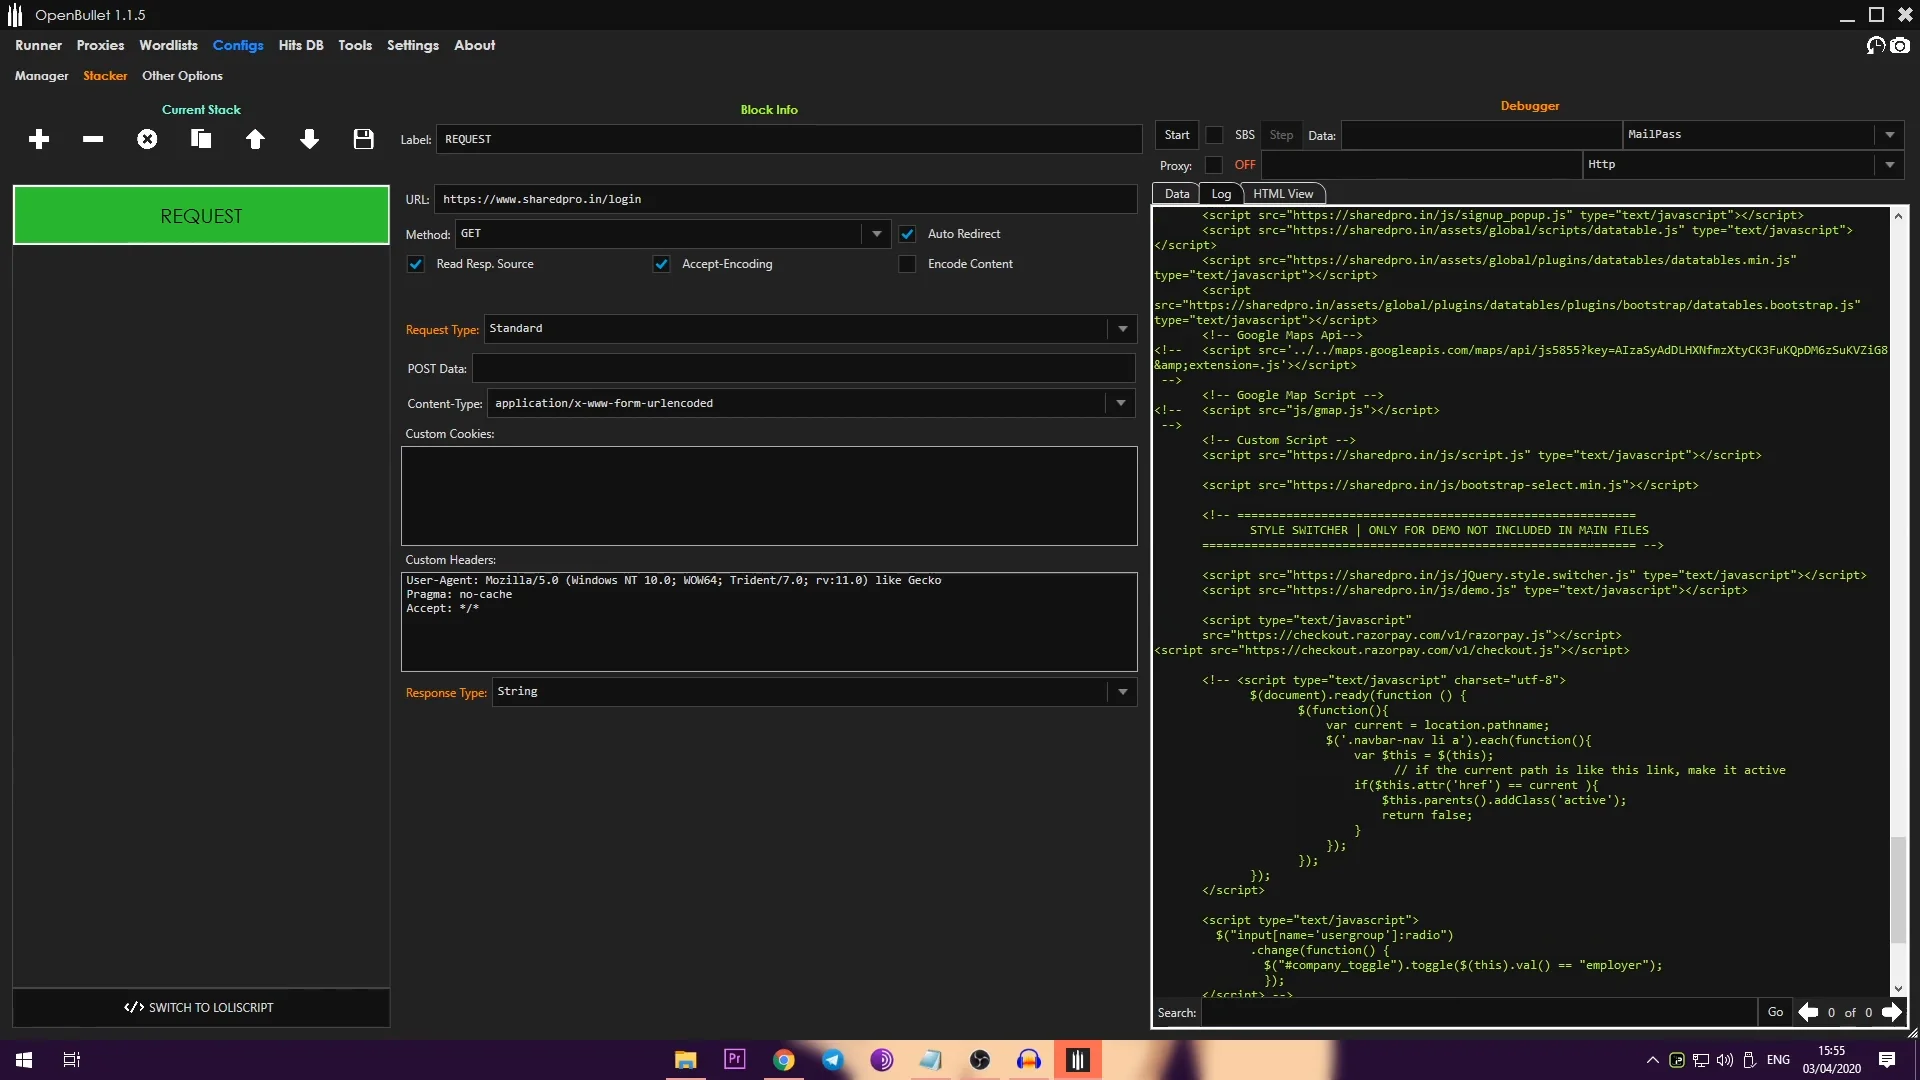Click the delete block icon (X)
Image resolution: width=1920 pixels, height=1080 pixels.
point(146,138)
